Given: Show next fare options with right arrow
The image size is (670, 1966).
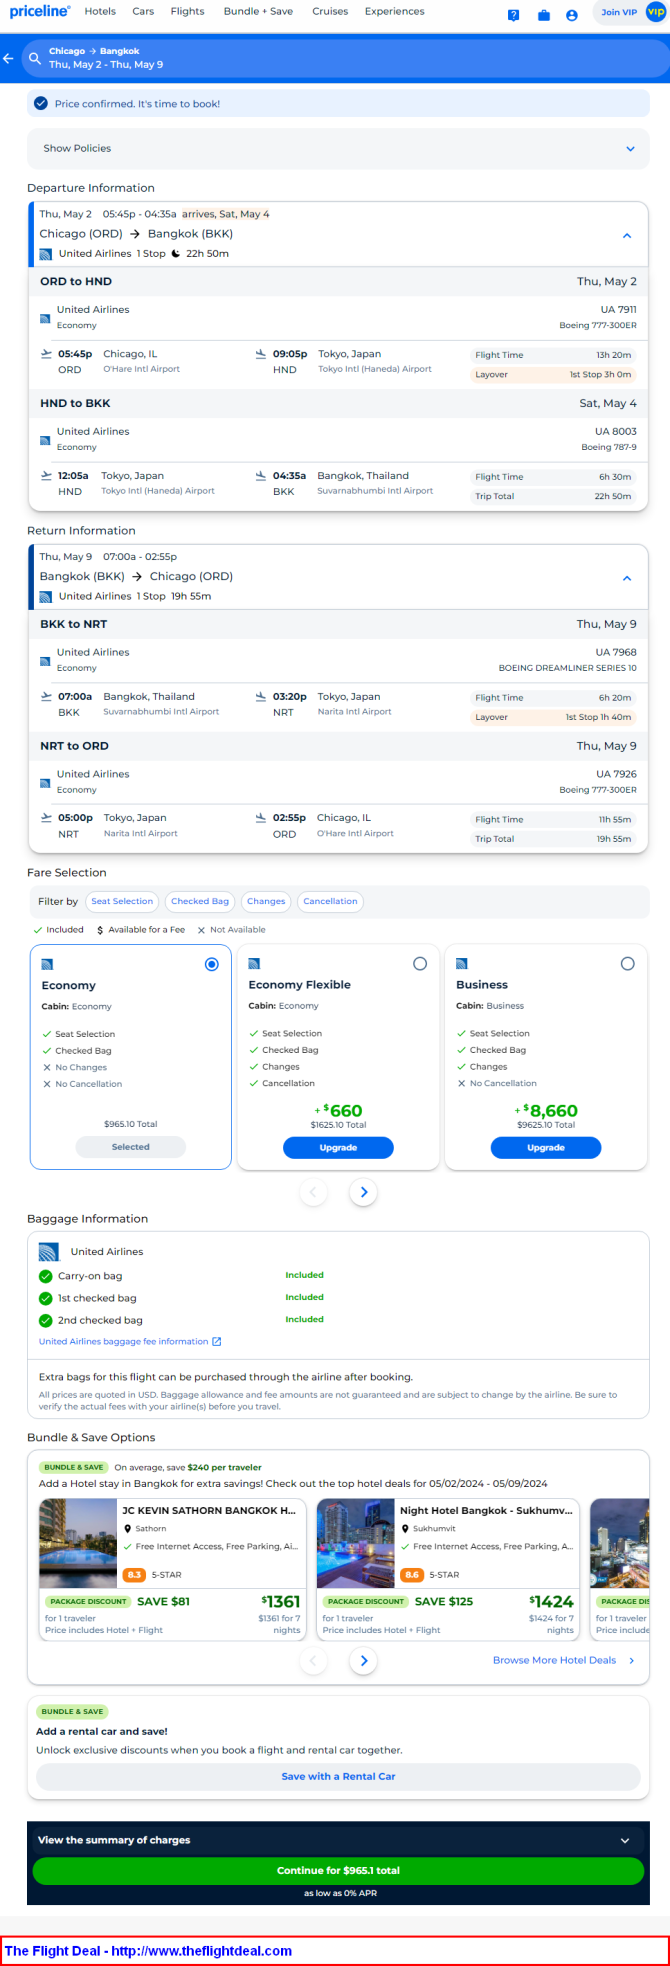Looking at the screenshot, I should [x=363, y=1192].
